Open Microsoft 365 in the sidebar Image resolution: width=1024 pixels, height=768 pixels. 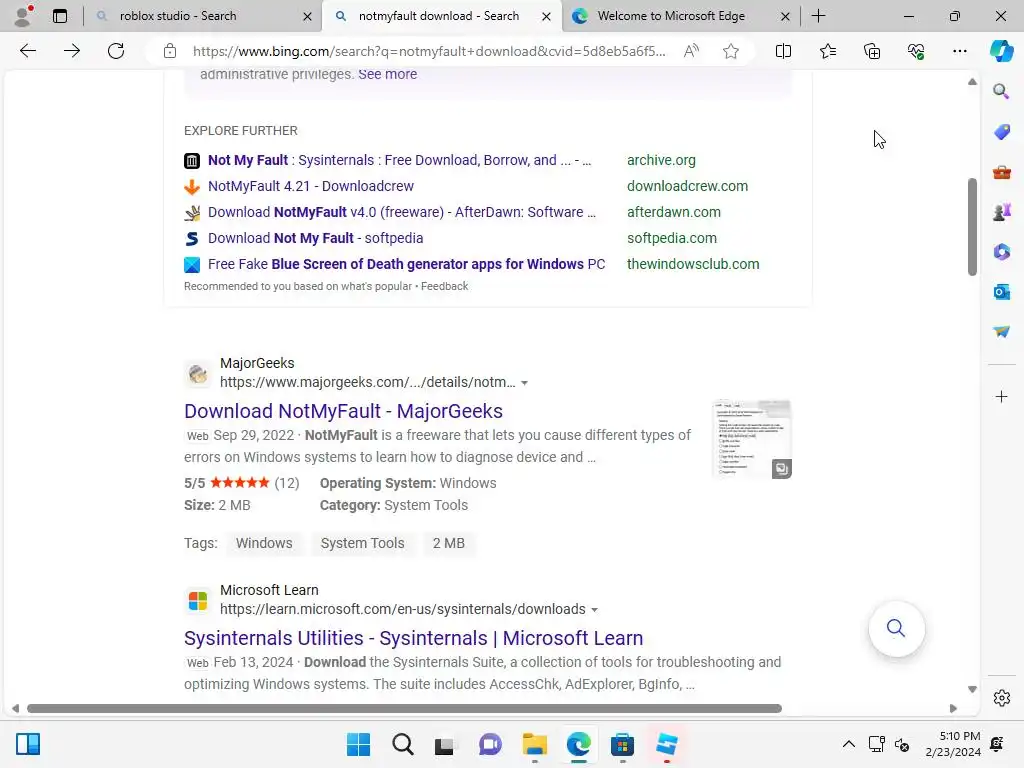(x=1001, y=252)
